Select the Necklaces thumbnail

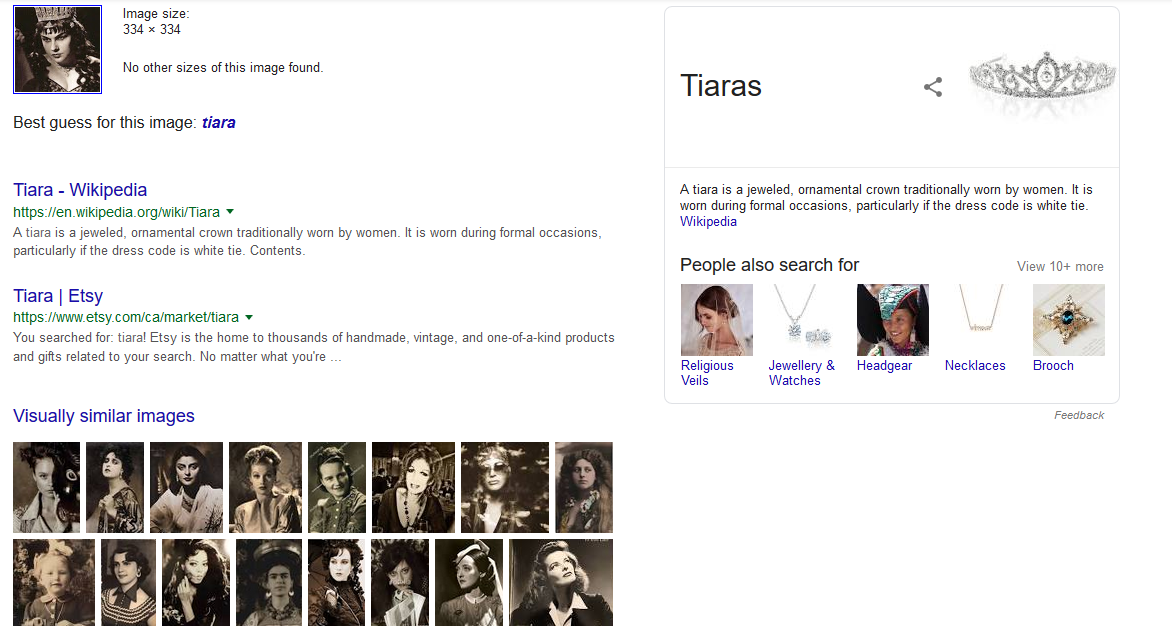pyautogui.click(x=981, y=320)
